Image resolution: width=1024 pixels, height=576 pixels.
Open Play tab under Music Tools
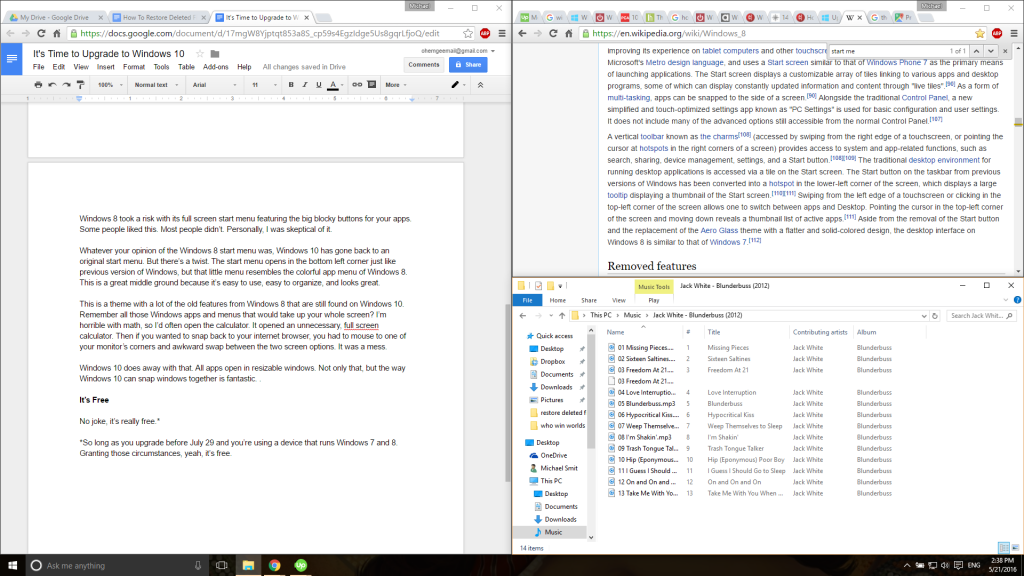(654, 300)
